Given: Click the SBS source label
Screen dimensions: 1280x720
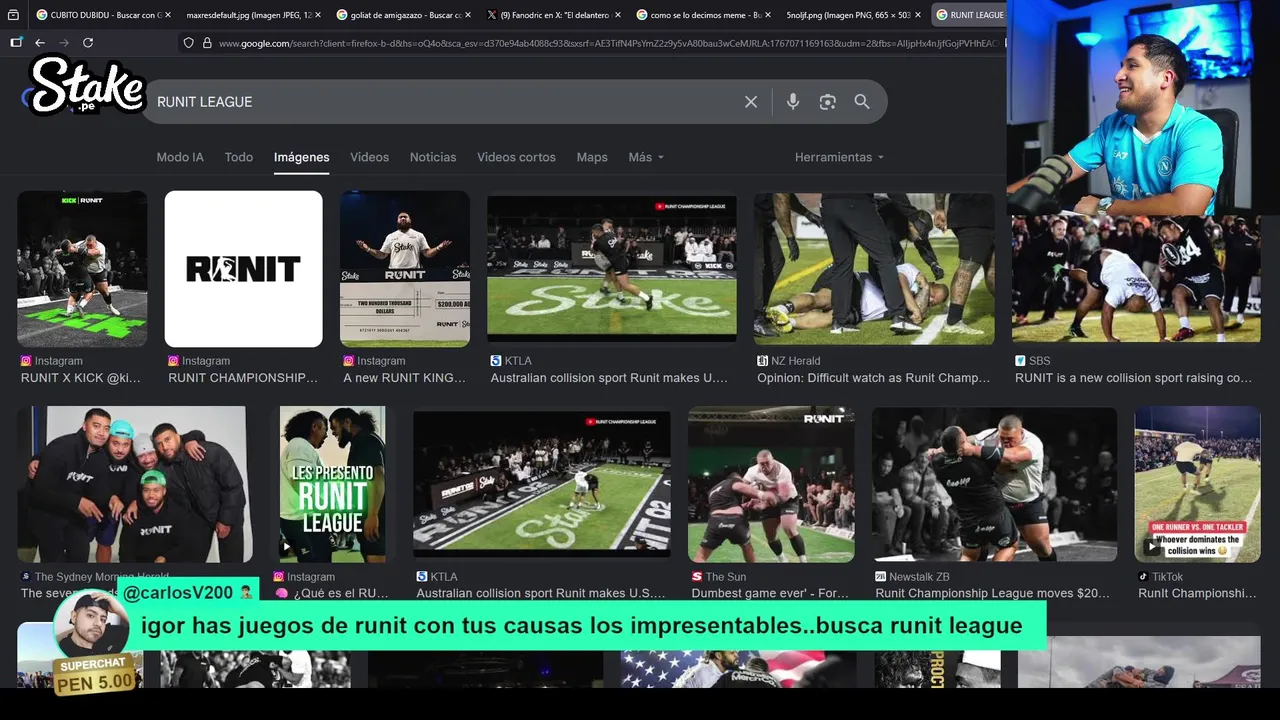Looking at the screenshot, I should pyautogui.click(x=1040, y=361).
